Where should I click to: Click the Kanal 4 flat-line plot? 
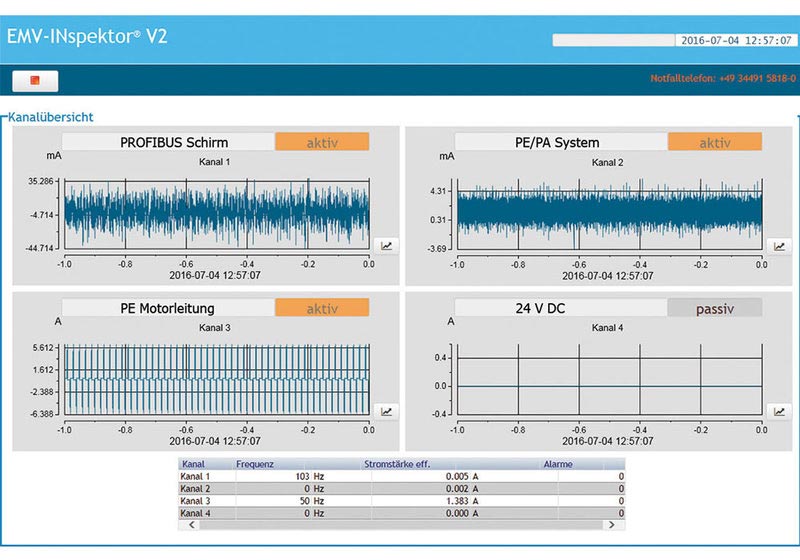coord(610,380)
